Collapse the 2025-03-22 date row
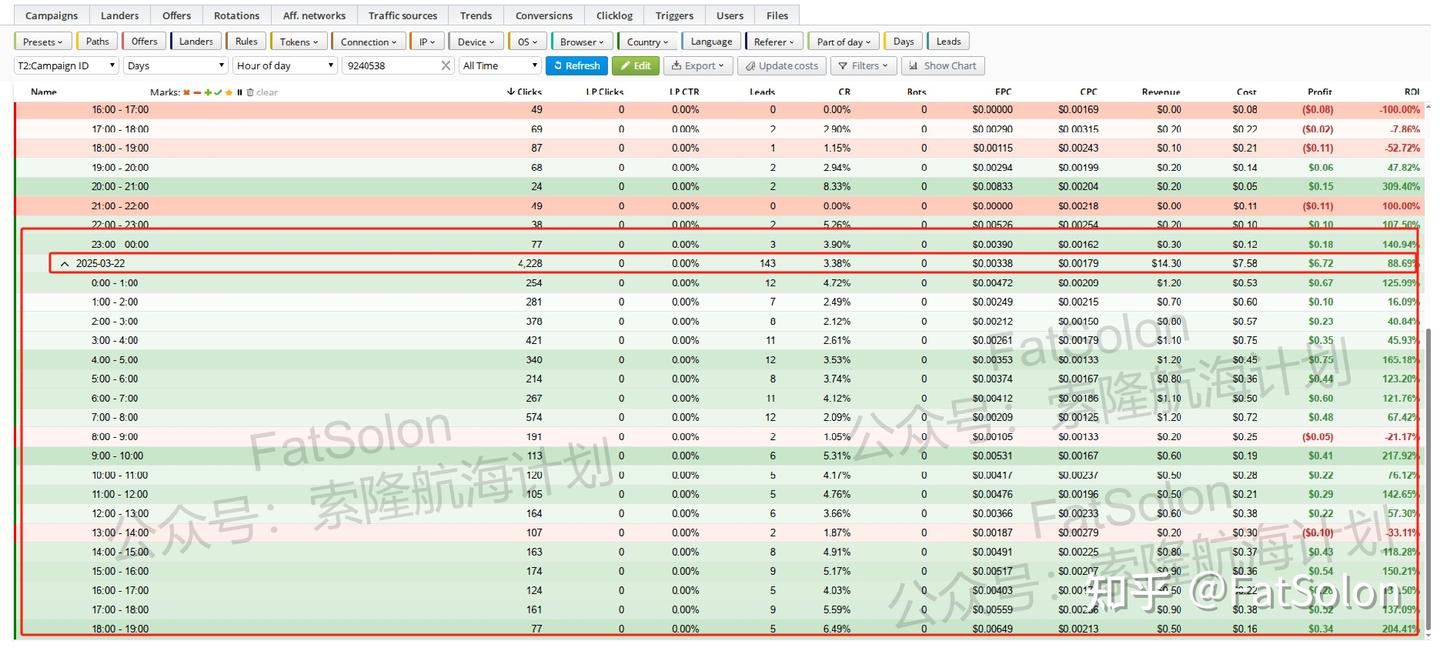 (66, 263)
